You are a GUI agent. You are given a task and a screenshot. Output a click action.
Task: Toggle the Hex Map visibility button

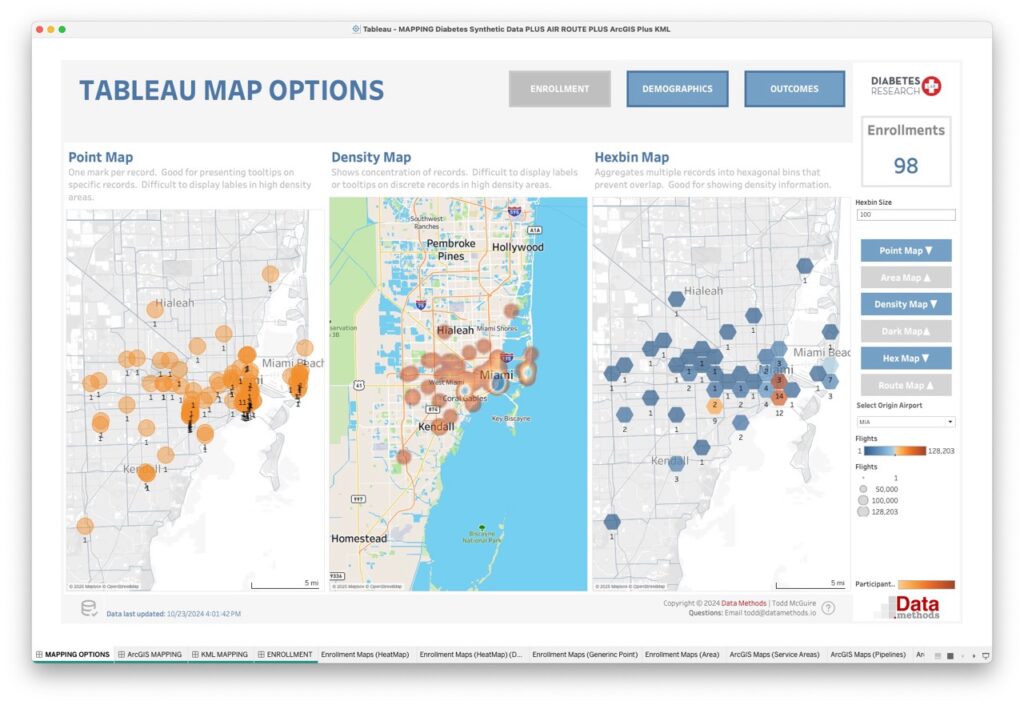coord(905,358)
